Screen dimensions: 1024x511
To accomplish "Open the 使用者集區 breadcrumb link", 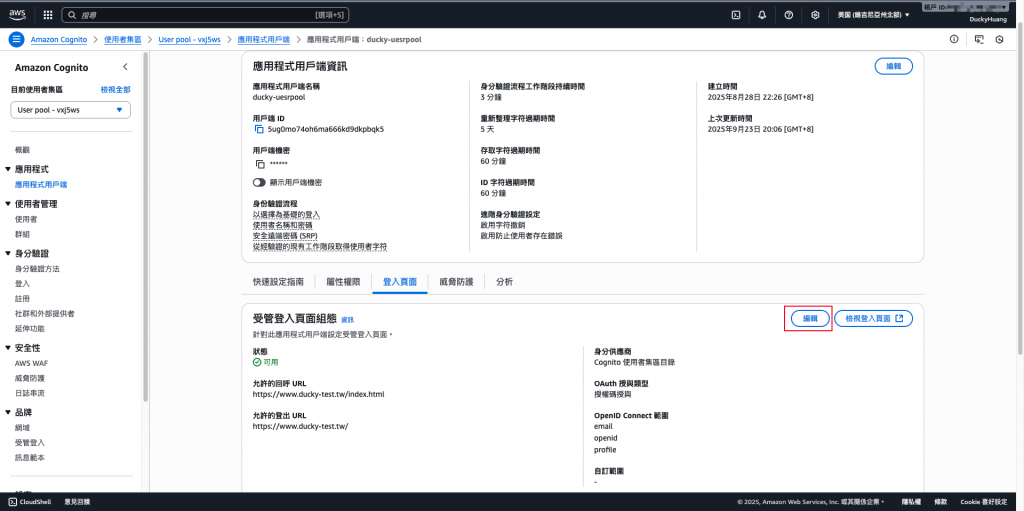I will click(123, 39).
